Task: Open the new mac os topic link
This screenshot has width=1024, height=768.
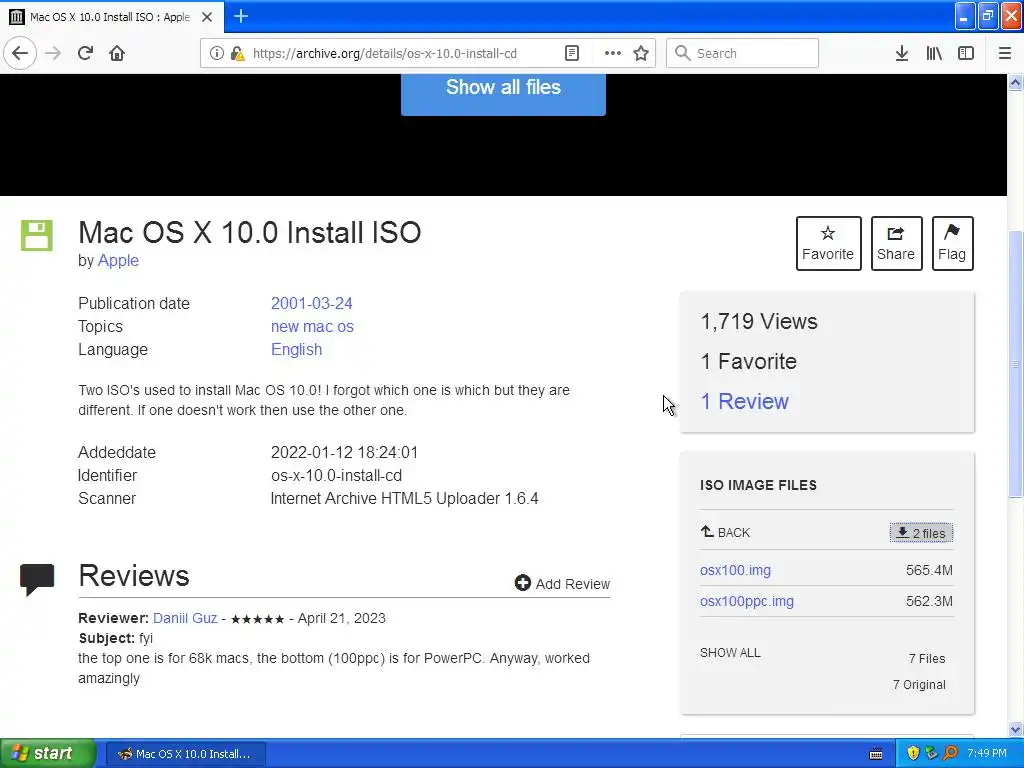Action: [x=312, y=327]
